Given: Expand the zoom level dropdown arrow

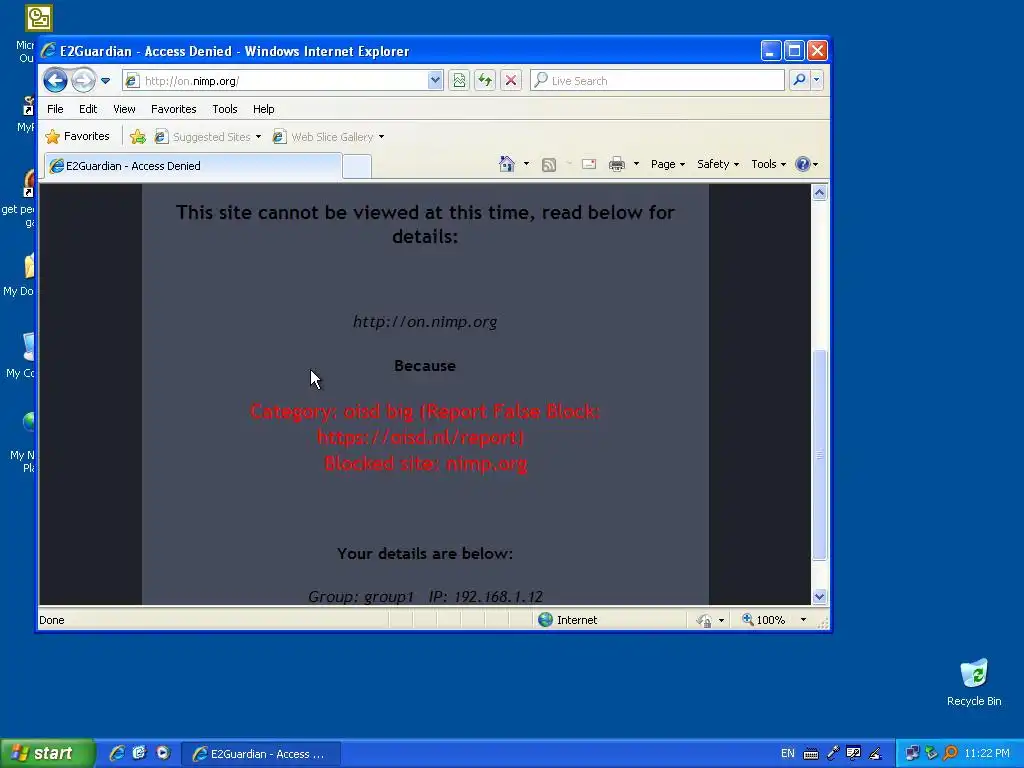Looking at the screenshot, I should [x=803, y=620].
